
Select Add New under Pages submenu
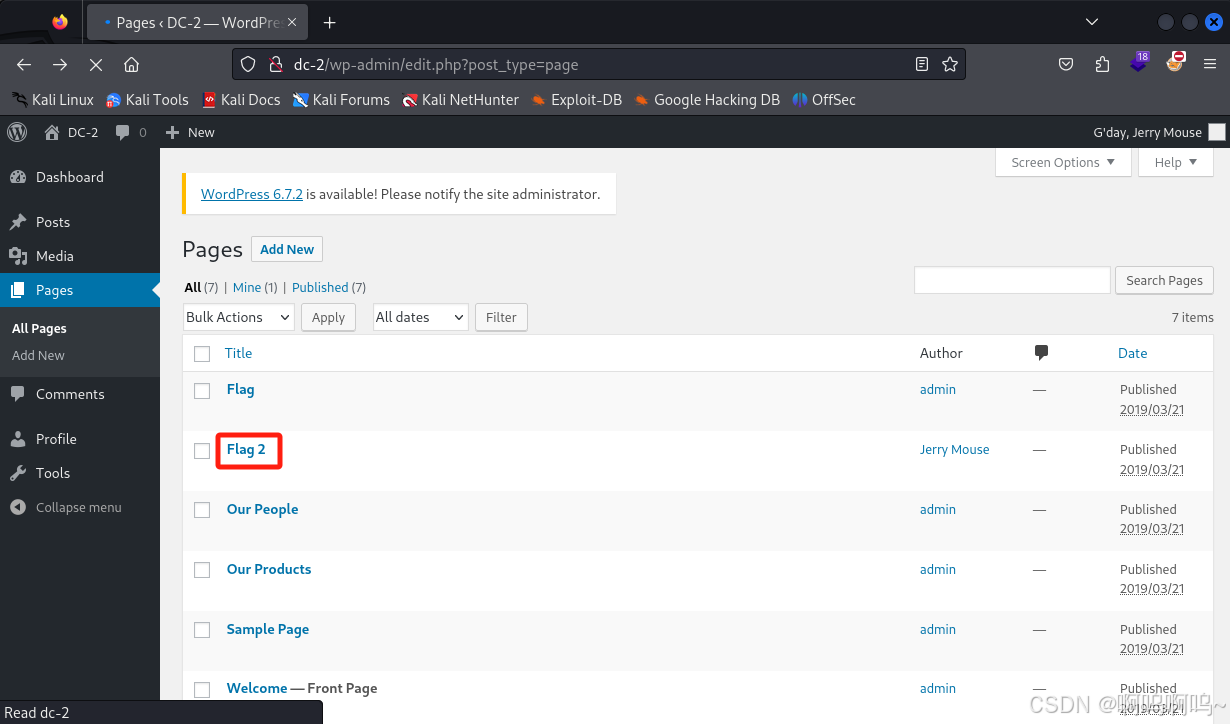[x=38, y=355]
